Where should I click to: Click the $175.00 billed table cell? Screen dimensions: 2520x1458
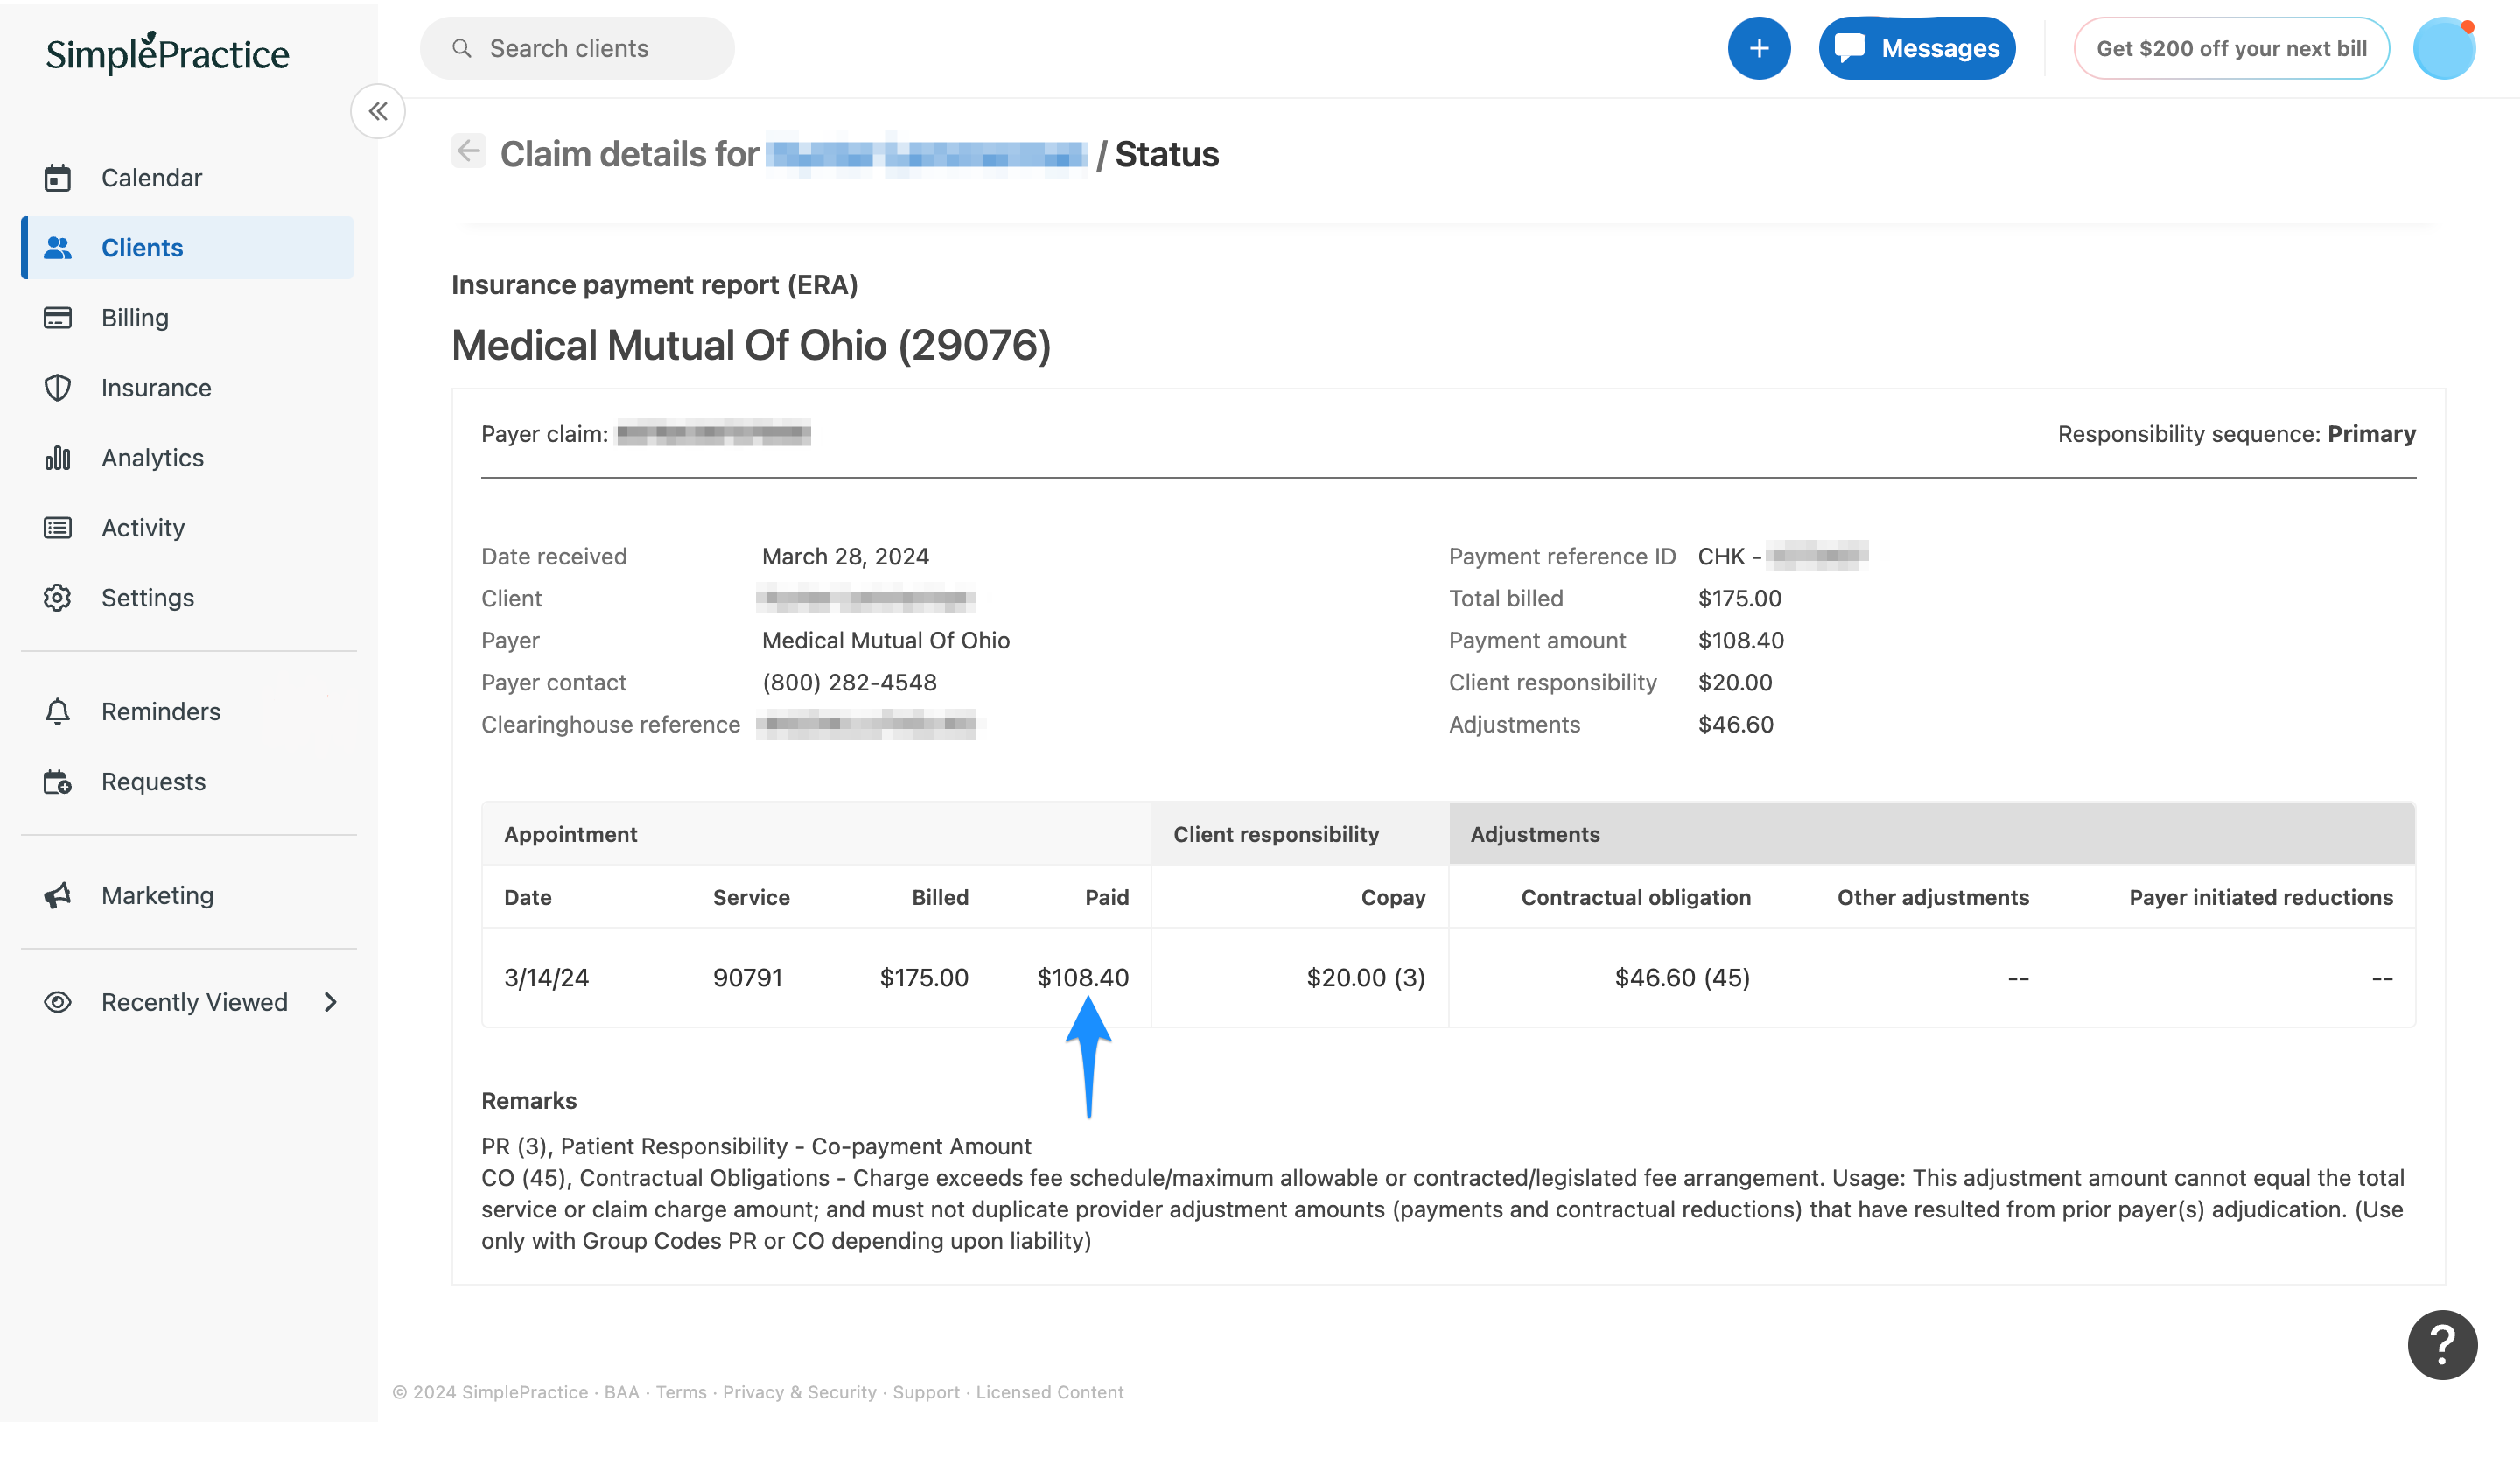click(x=924, y=978)
